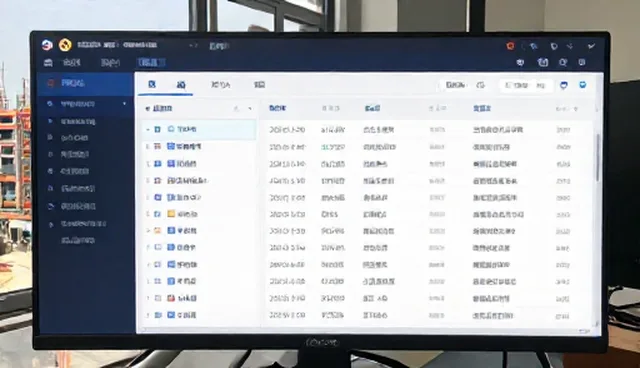Click the downward arrow icon beside the checkmark
This screenshot has height=368, width=640.
pyautogui.click(x=570, y=47)
